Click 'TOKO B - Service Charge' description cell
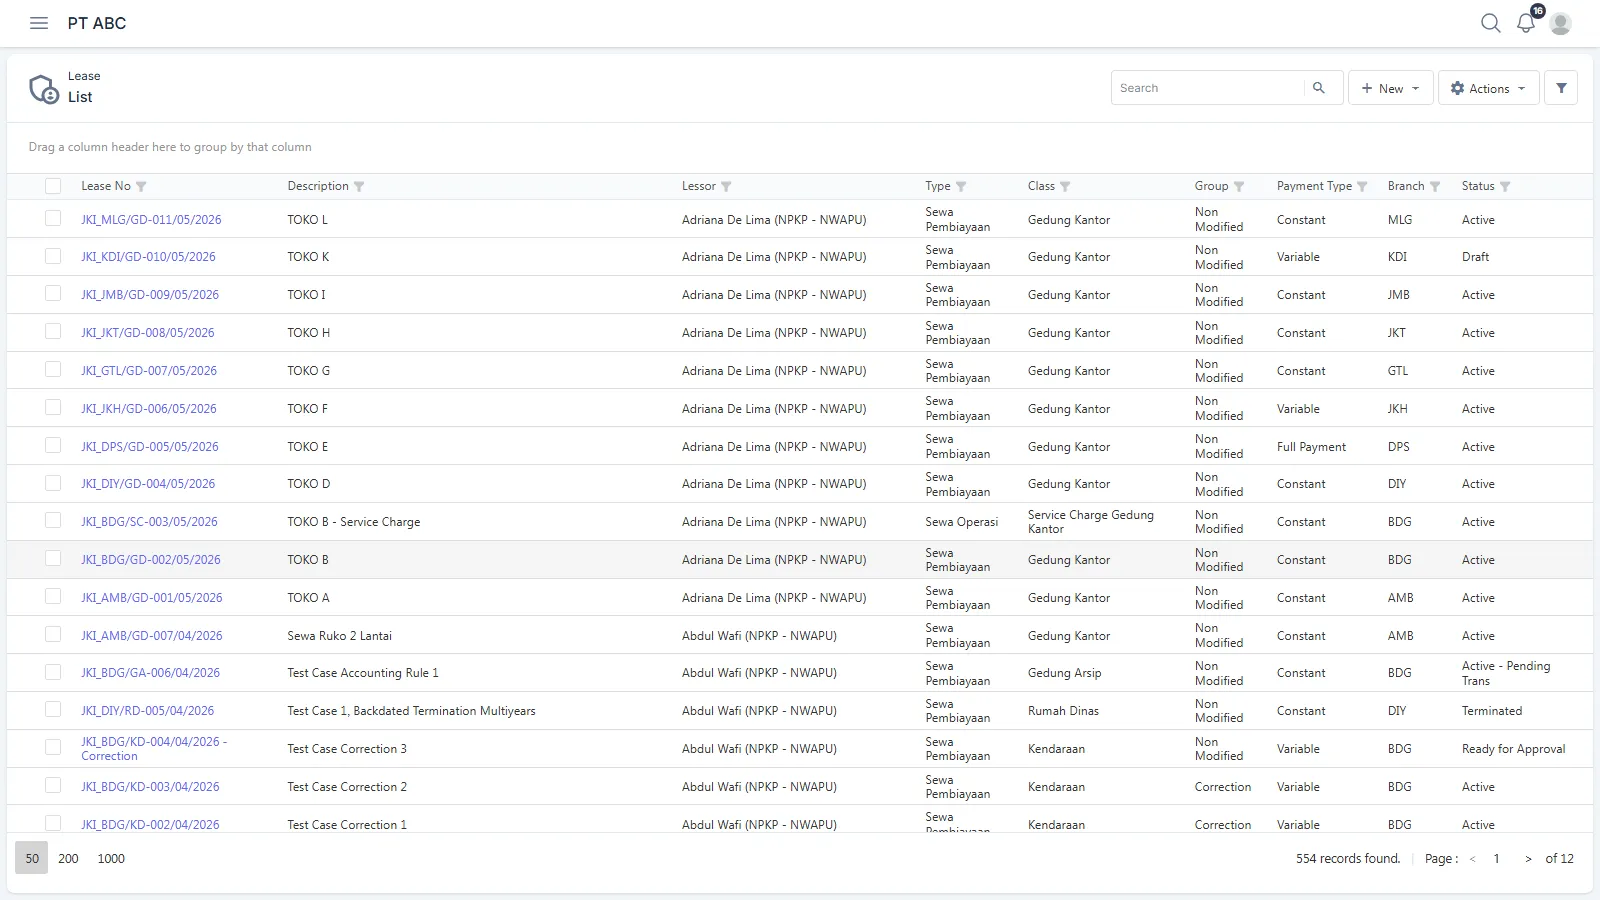This screenshot has width=1600, height=900. [x=354, y=522]
